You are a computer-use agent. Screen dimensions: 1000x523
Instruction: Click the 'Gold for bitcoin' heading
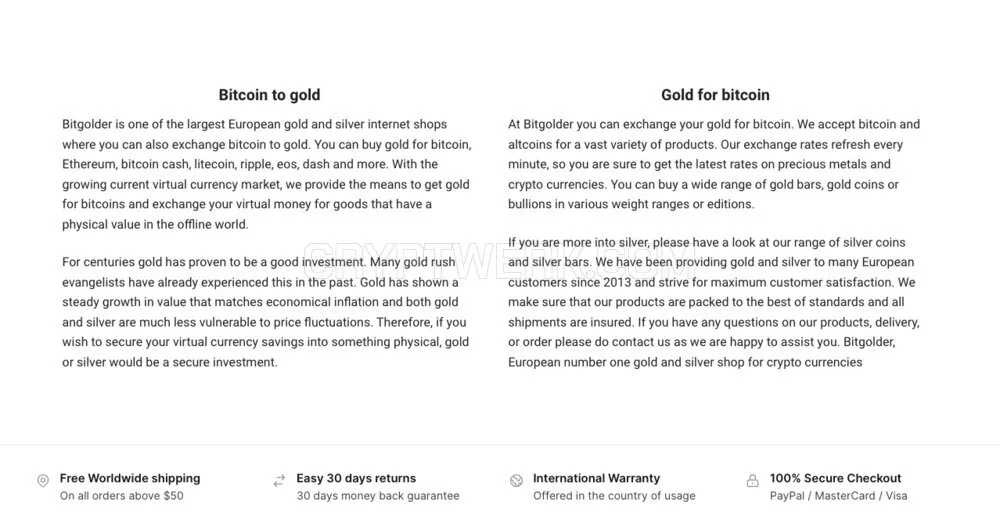point(715,95)
